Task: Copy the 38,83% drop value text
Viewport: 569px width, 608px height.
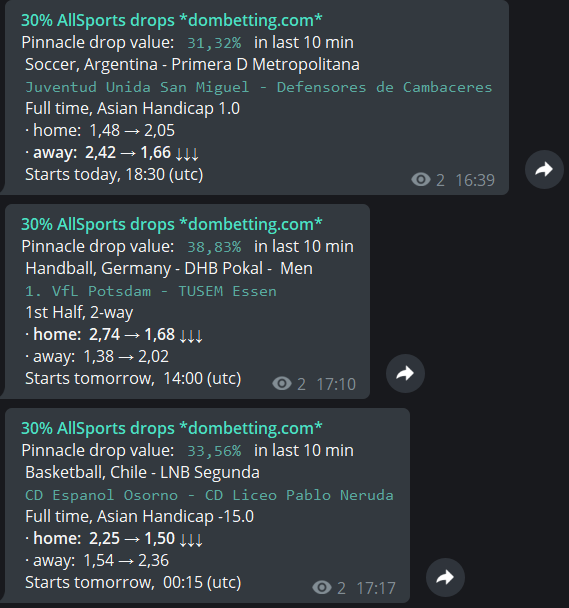Action: point(214,247)
